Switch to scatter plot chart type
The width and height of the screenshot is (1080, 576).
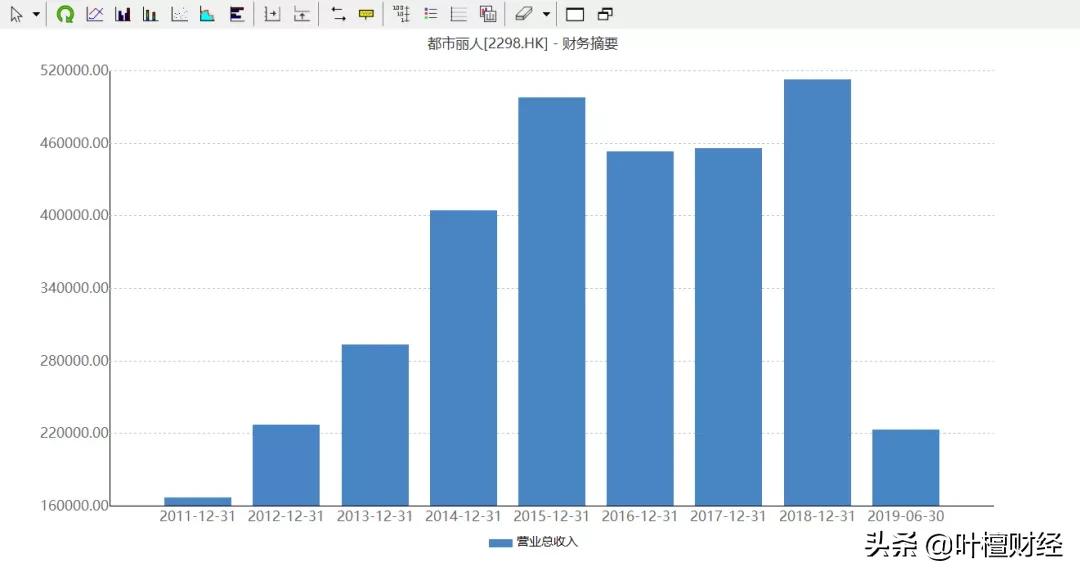[179, 14]
